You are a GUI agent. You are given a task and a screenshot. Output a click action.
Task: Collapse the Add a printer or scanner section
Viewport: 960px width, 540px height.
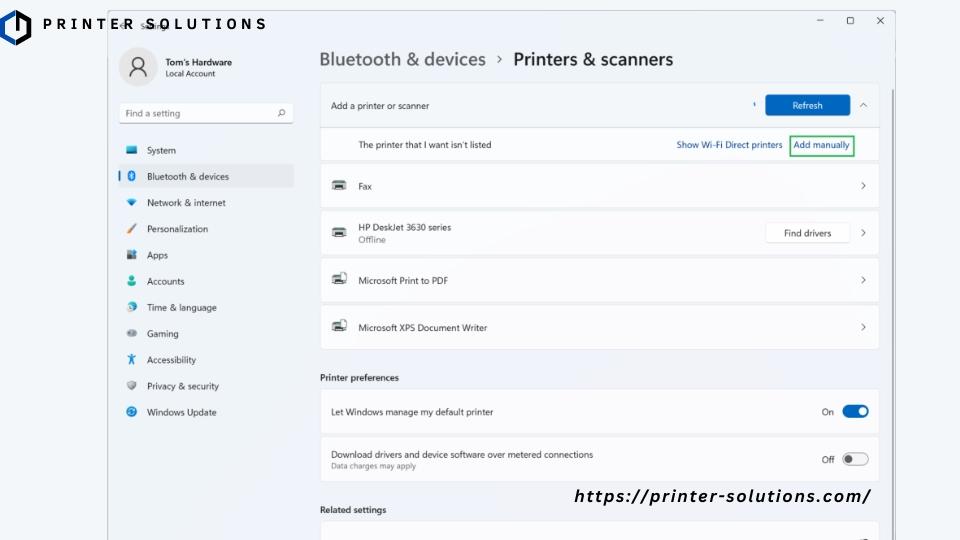pos(863,105)
